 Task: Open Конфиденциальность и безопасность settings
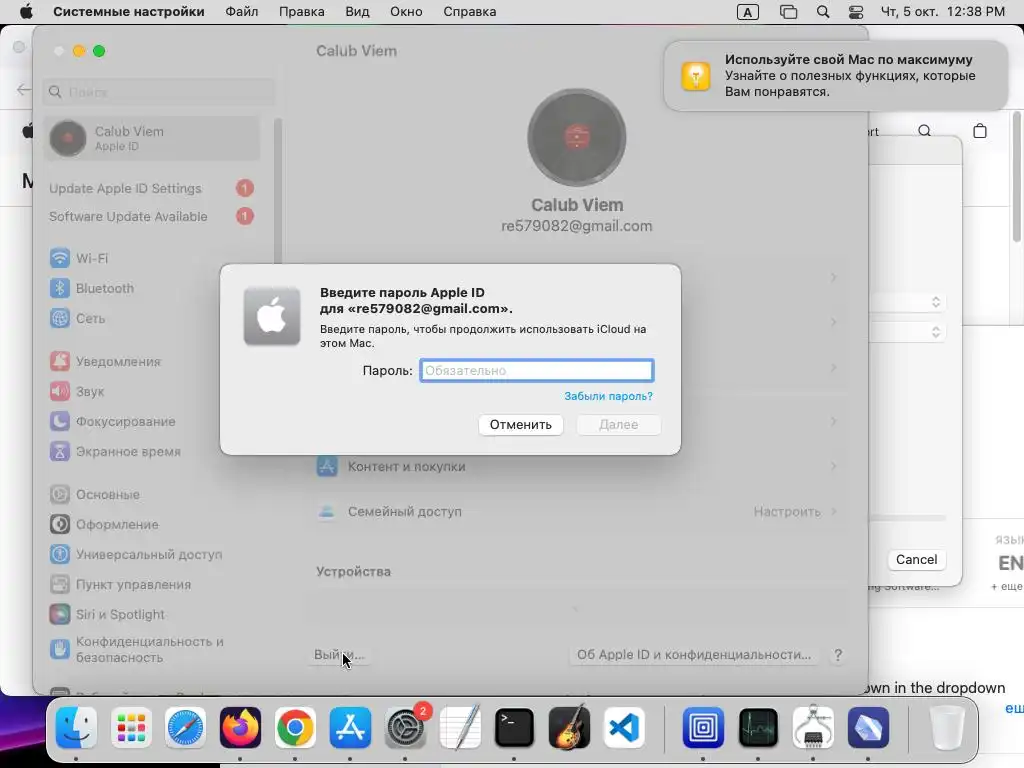click(136, 649)
